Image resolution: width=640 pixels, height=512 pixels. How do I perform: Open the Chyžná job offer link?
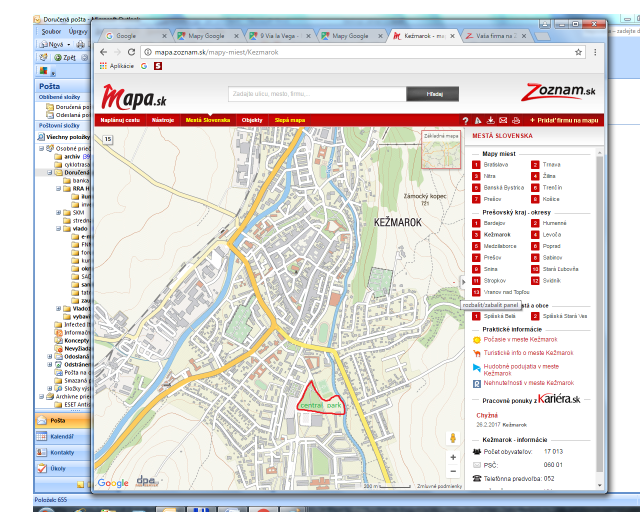pyautogui.click(x=487, y=415)
